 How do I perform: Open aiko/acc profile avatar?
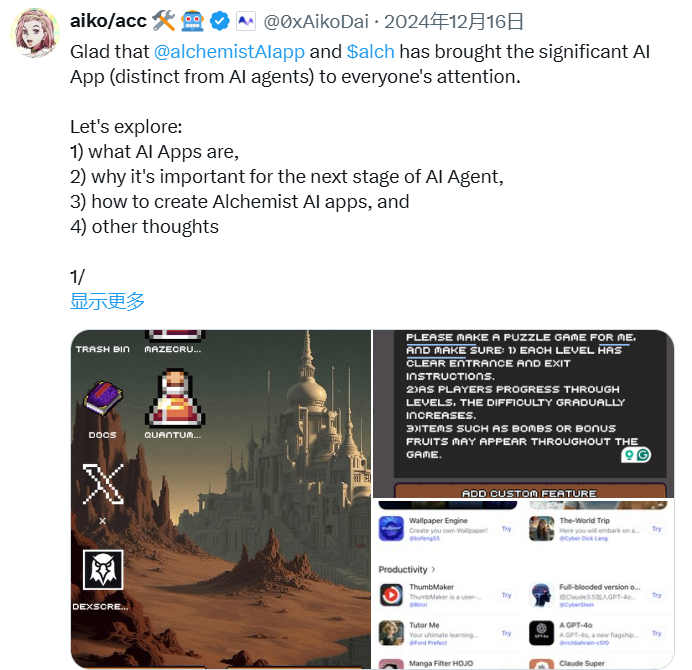coord(35,33)
